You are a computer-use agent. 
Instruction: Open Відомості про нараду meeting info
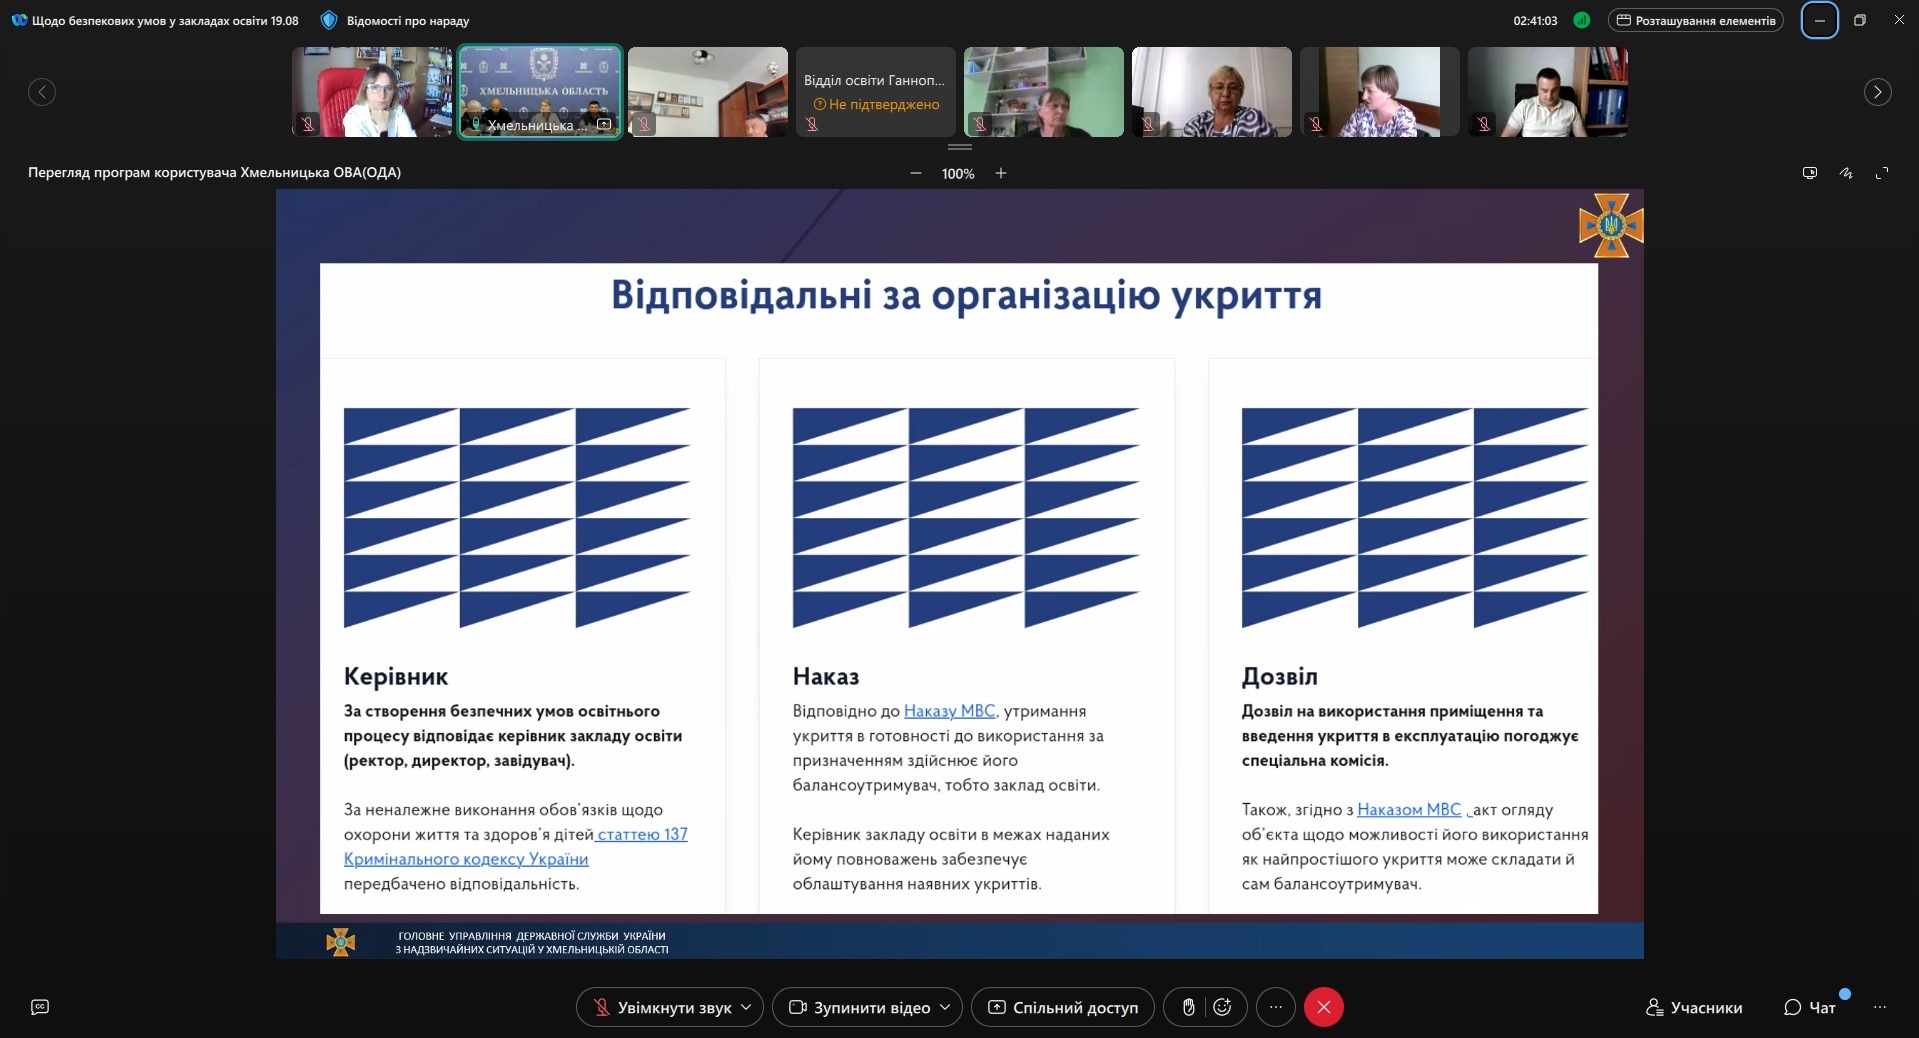pyautogui.click(x=395, y=20)
